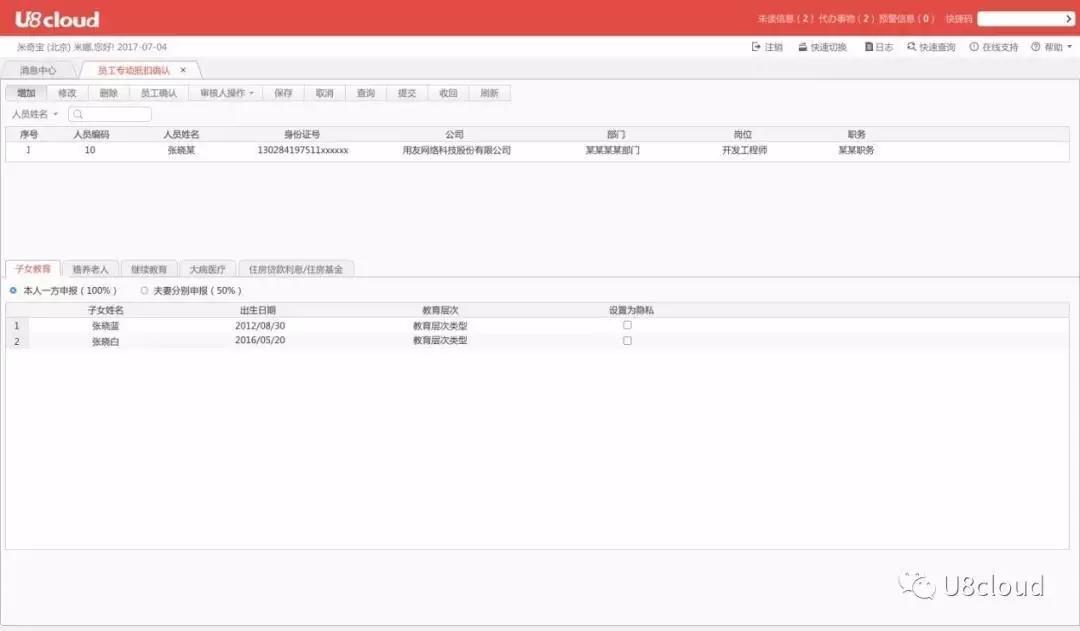Click the 部门 column header

point(616,134)
